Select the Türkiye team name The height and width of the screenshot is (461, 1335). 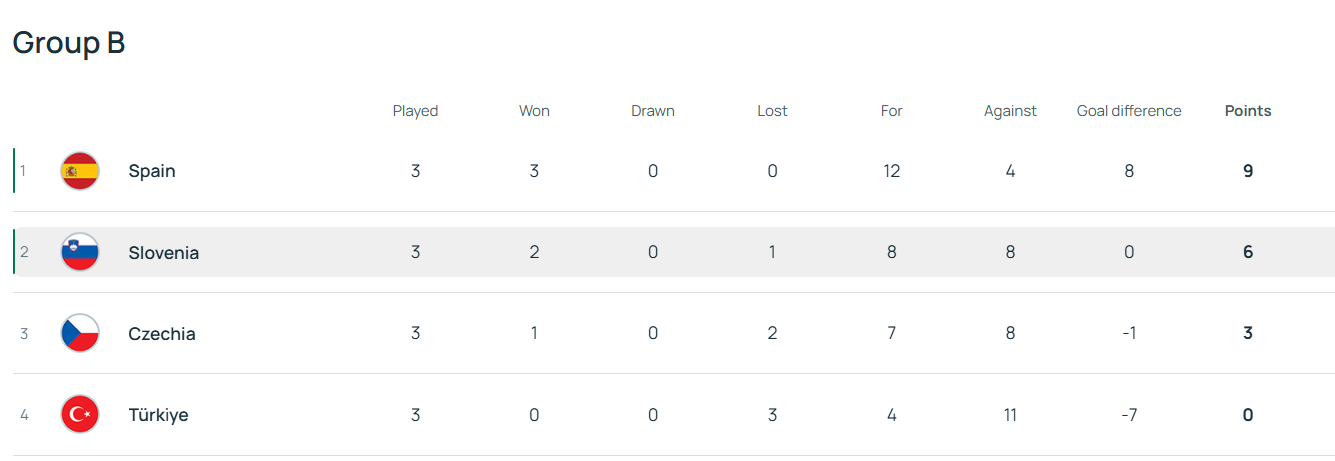pyautogui.click(x=158, y=415)
